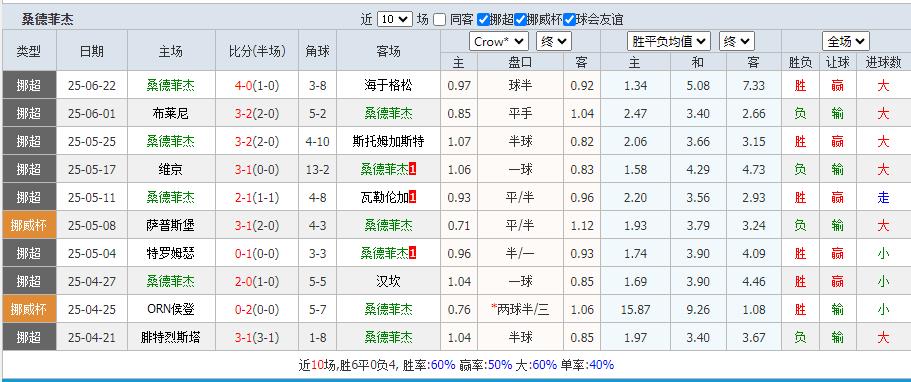911x382 pixels.
Task: Click 桑德菲杰 away team on 25-04-21
Action: pyautogui.click(x=388, y=337)
